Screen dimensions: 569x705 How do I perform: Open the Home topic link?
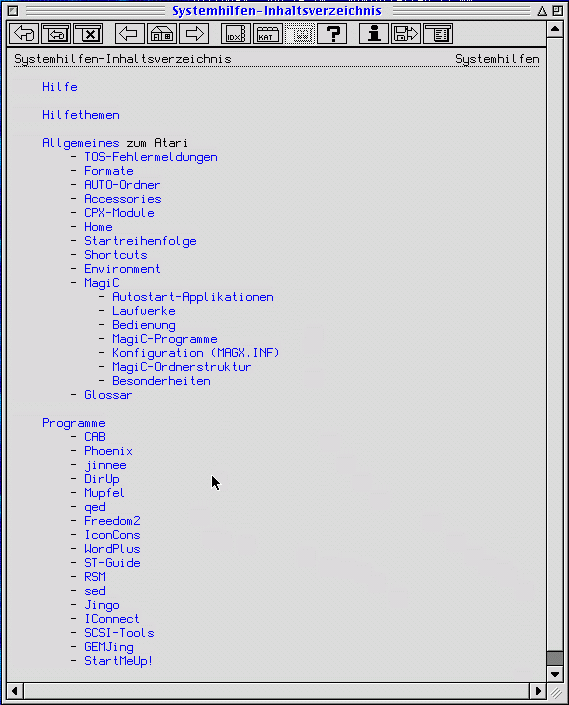pyautogui.click(x=98, y=227)
